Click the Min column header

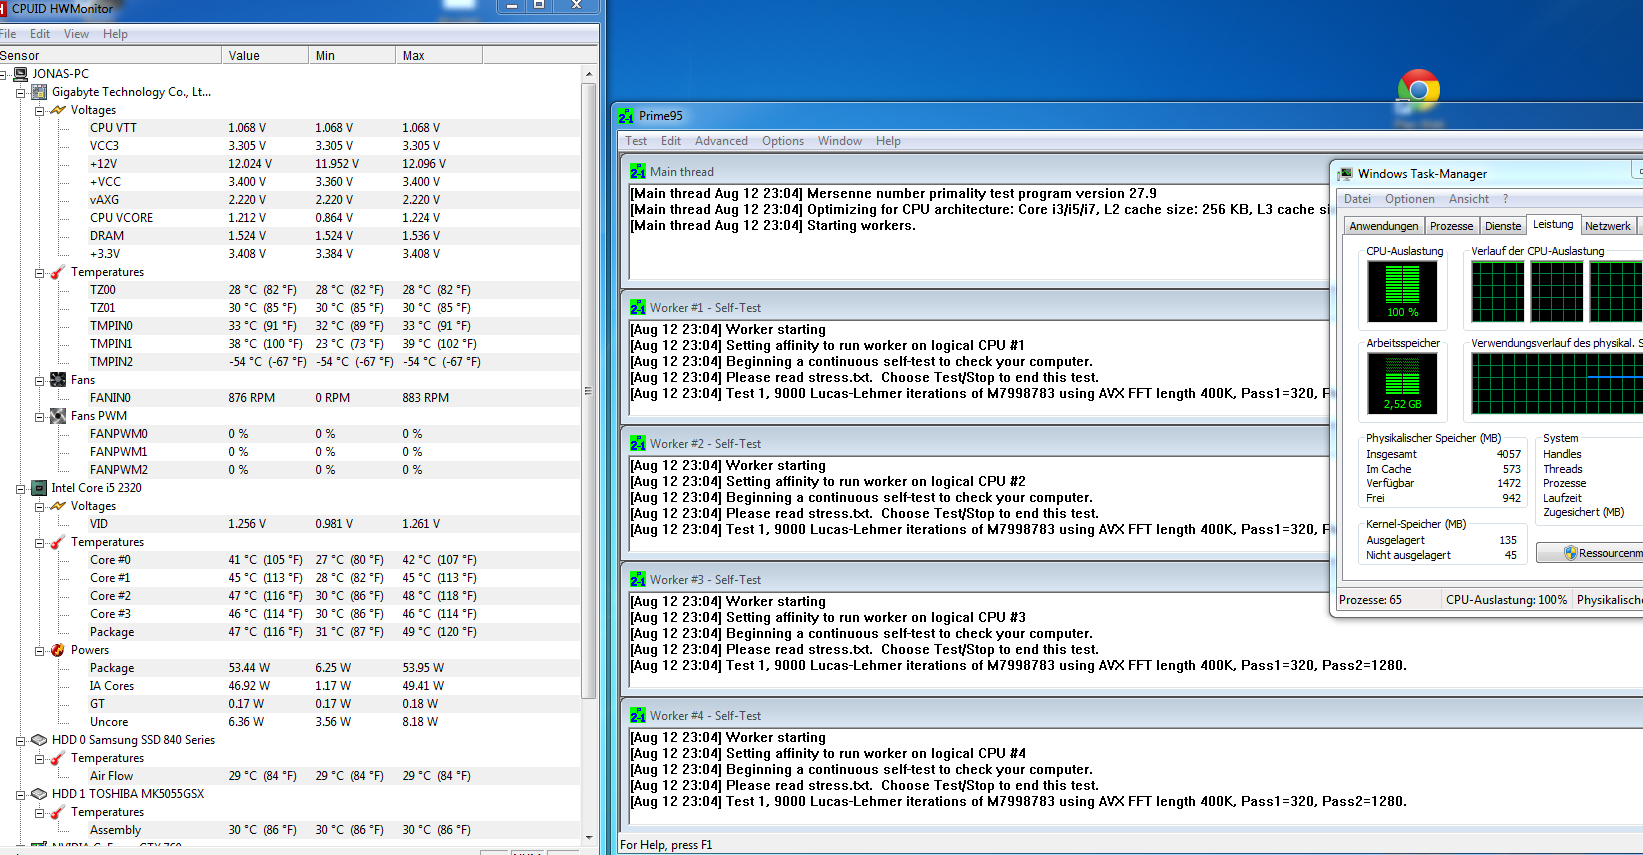click(x=352, y=56)
